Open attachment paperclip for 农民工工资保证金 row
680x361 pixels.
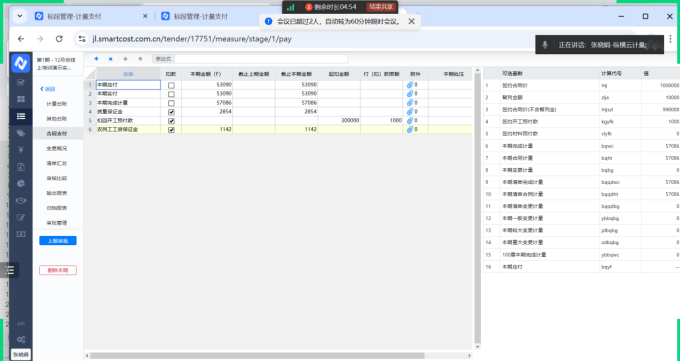pyautogui.click(x=409, y=129)
